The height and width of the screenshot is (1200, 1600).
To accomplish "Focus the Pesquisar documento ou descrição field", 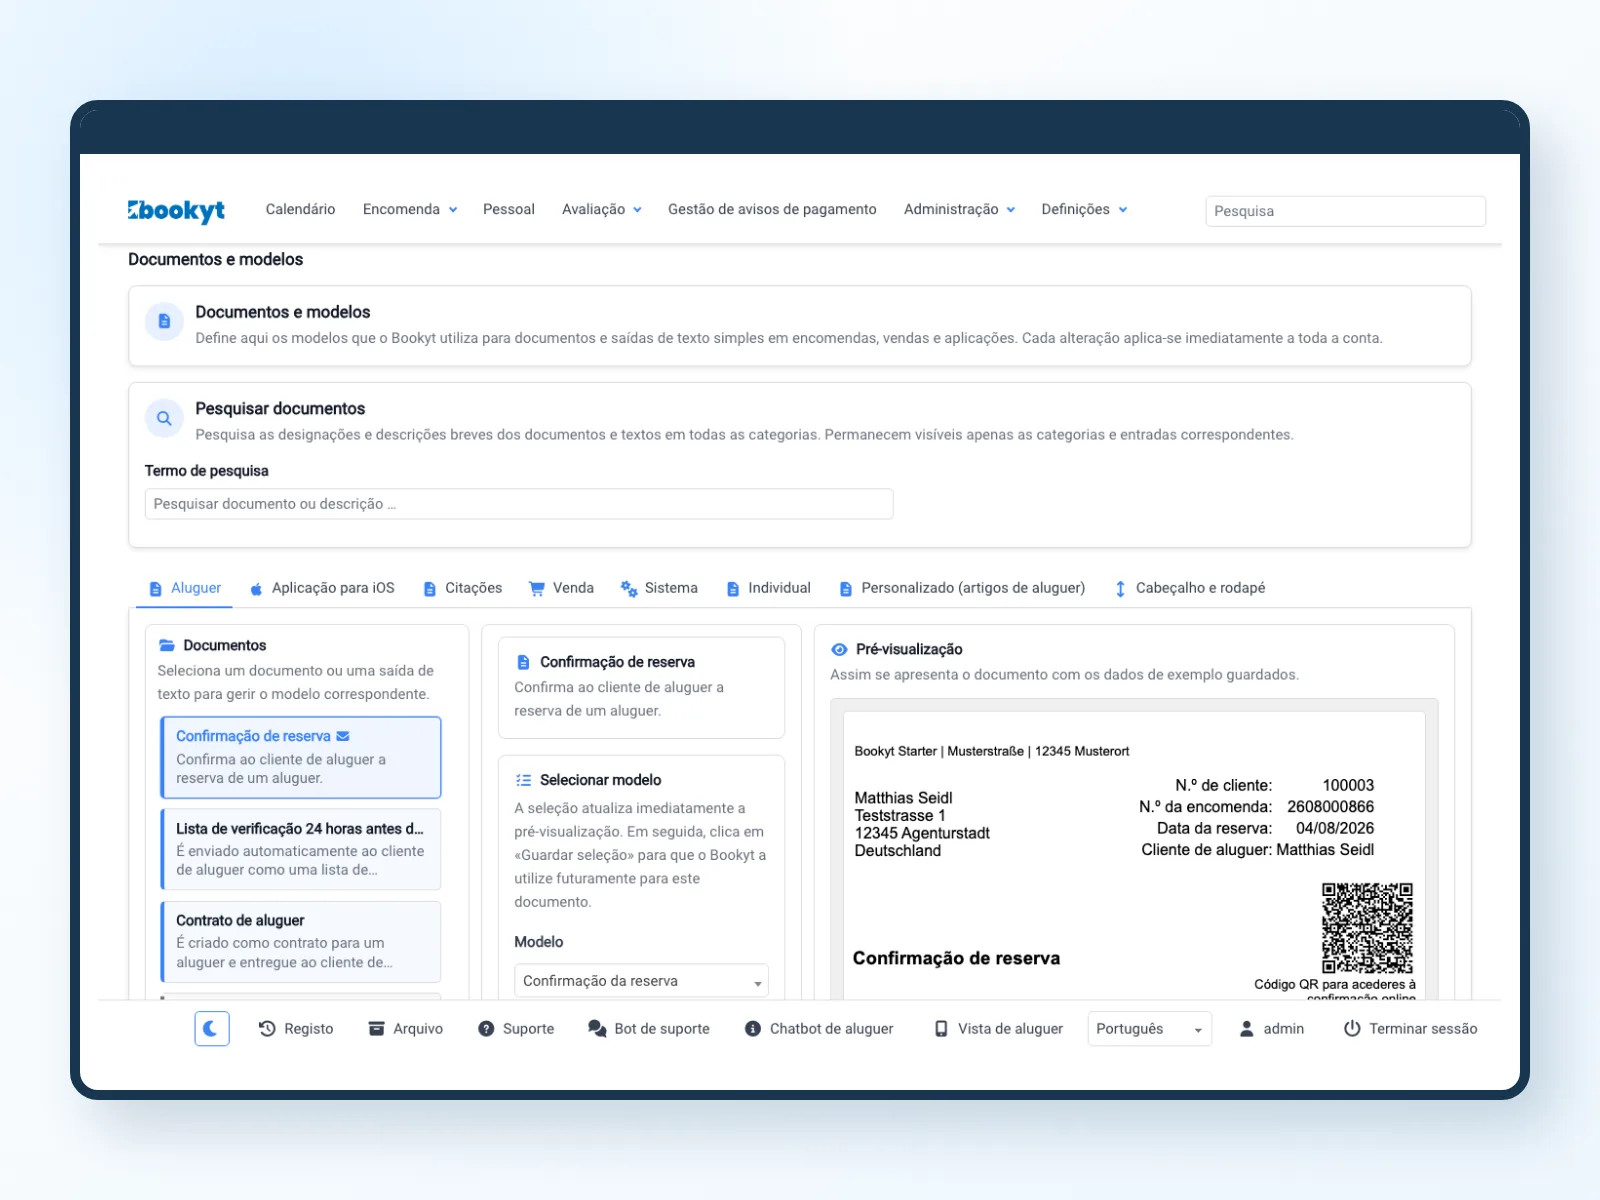I will (519, 504).
